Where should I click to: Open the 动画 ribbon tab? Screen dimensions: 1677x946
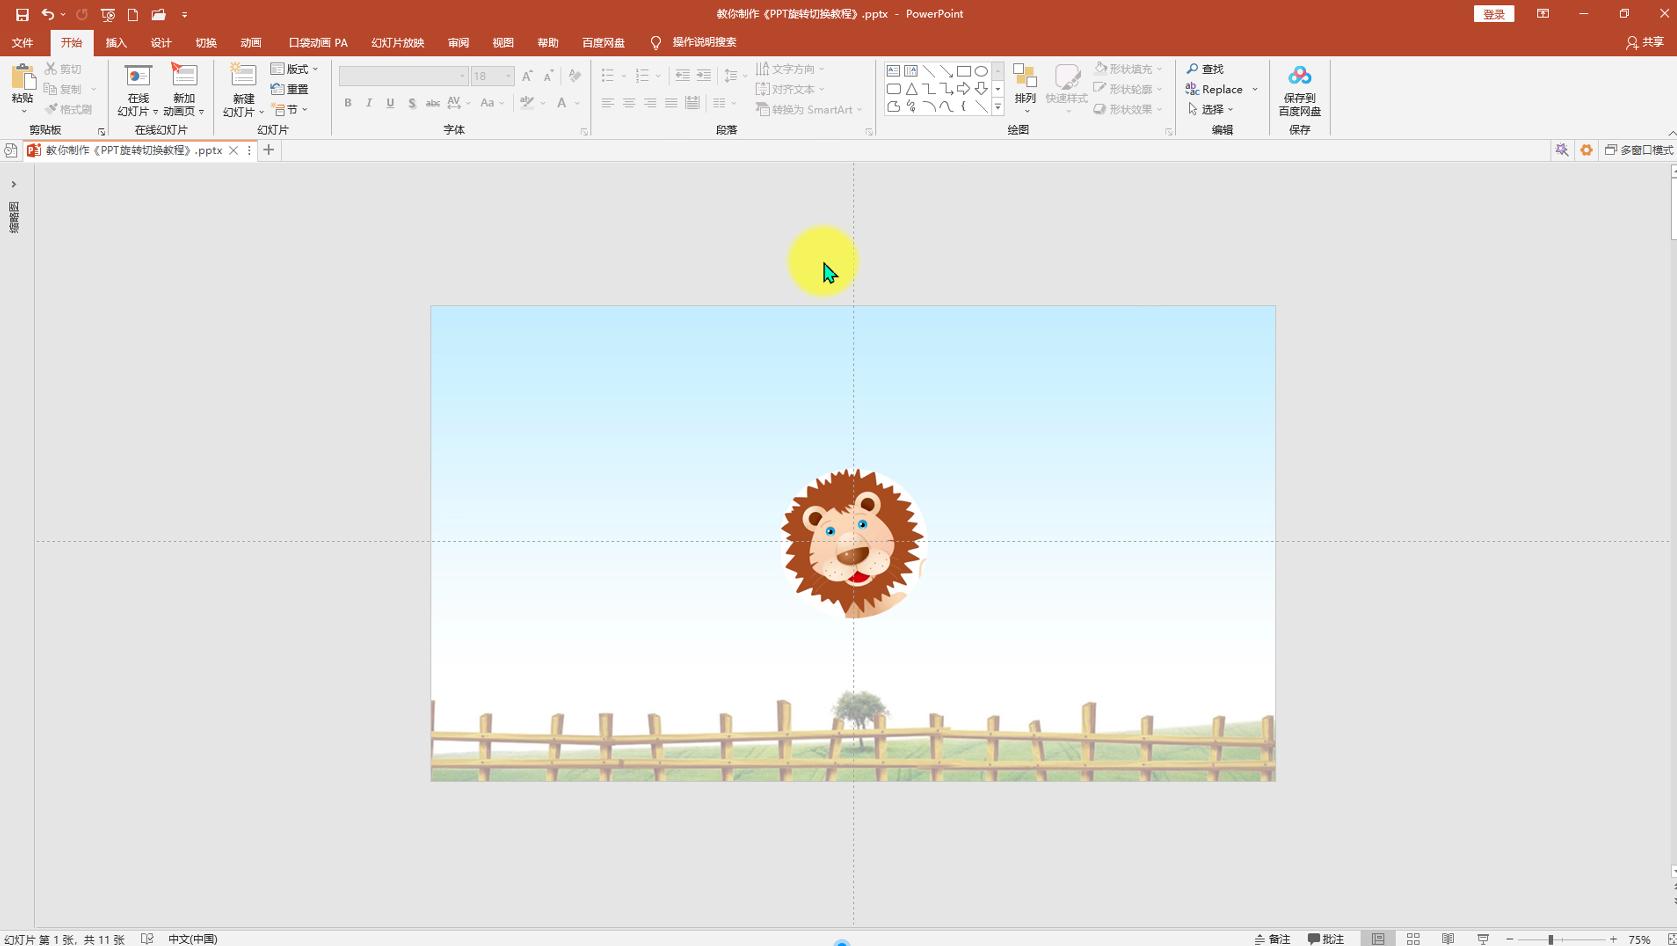click(250, 43)
